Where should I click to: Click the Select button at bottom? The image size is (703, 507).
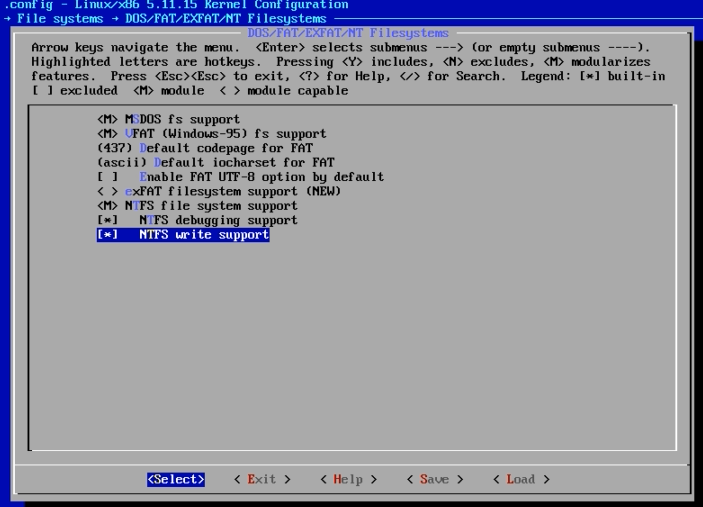pos(176,479)
